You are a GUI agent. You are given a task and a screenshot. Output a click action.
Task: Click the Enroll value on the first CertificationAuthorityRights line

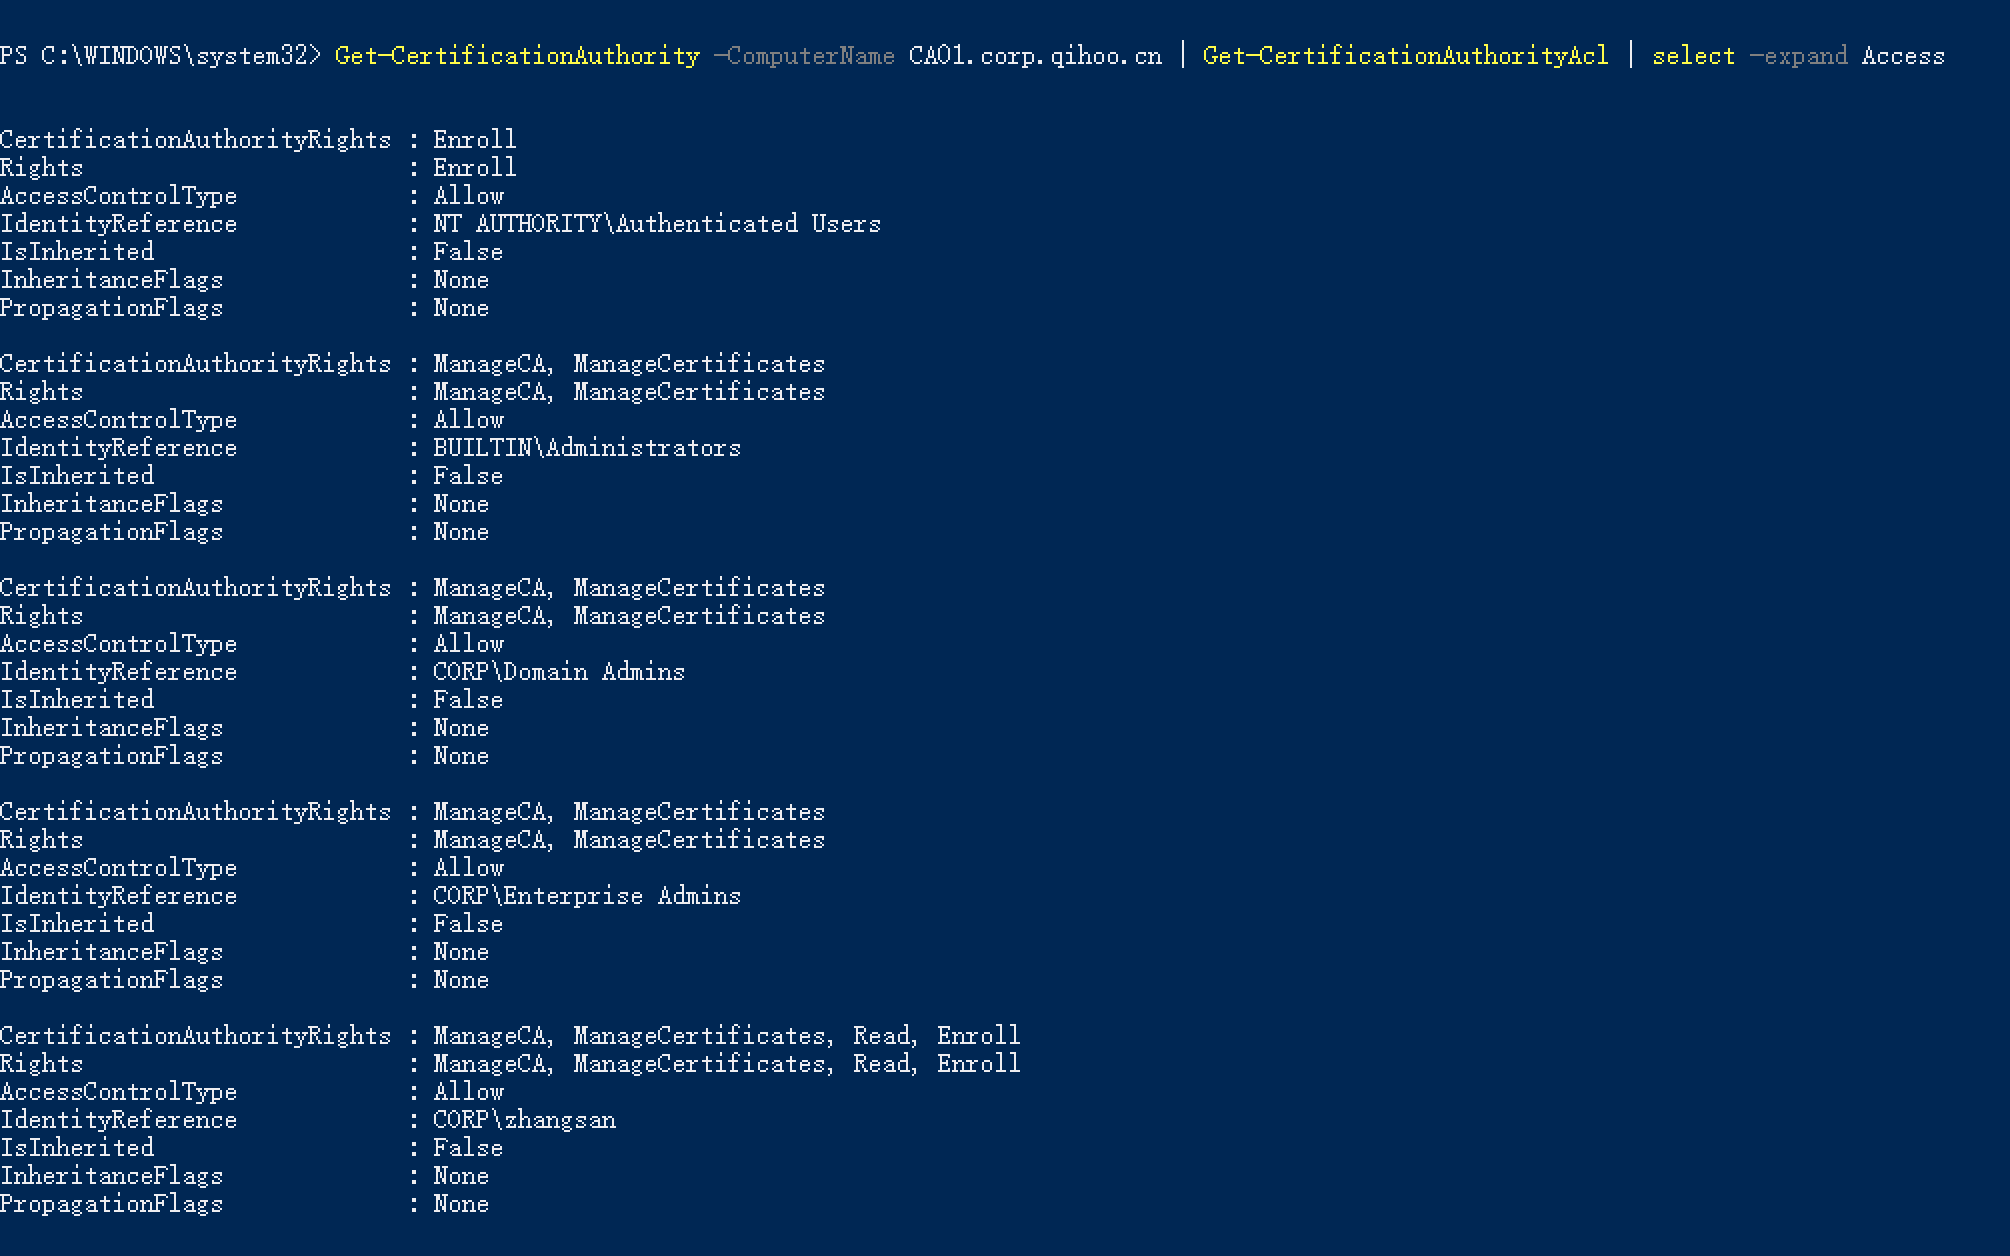(x=474, y=140)
